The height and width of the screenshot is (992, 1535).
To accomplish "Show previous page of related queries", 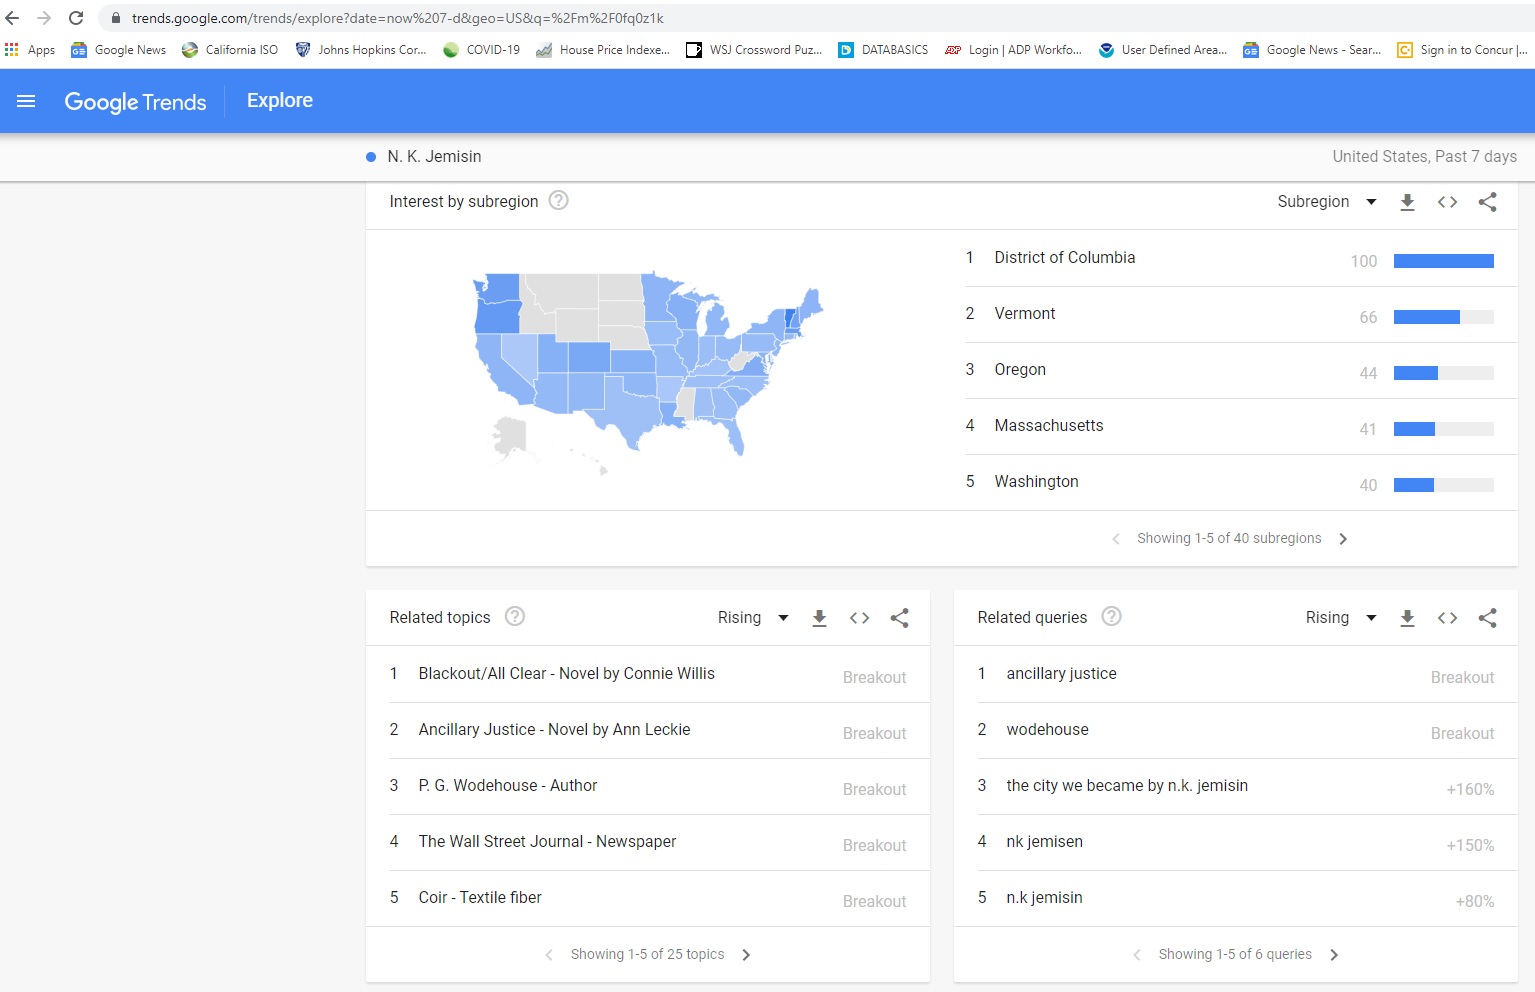I will click(1137, 955).
